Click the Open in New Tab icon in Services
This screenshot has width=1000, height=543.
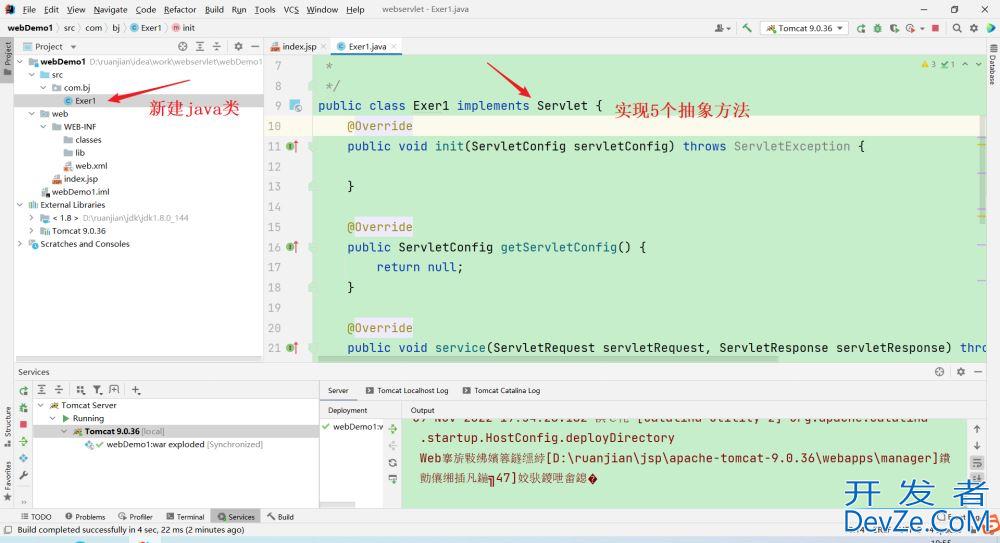pos(114,390)
